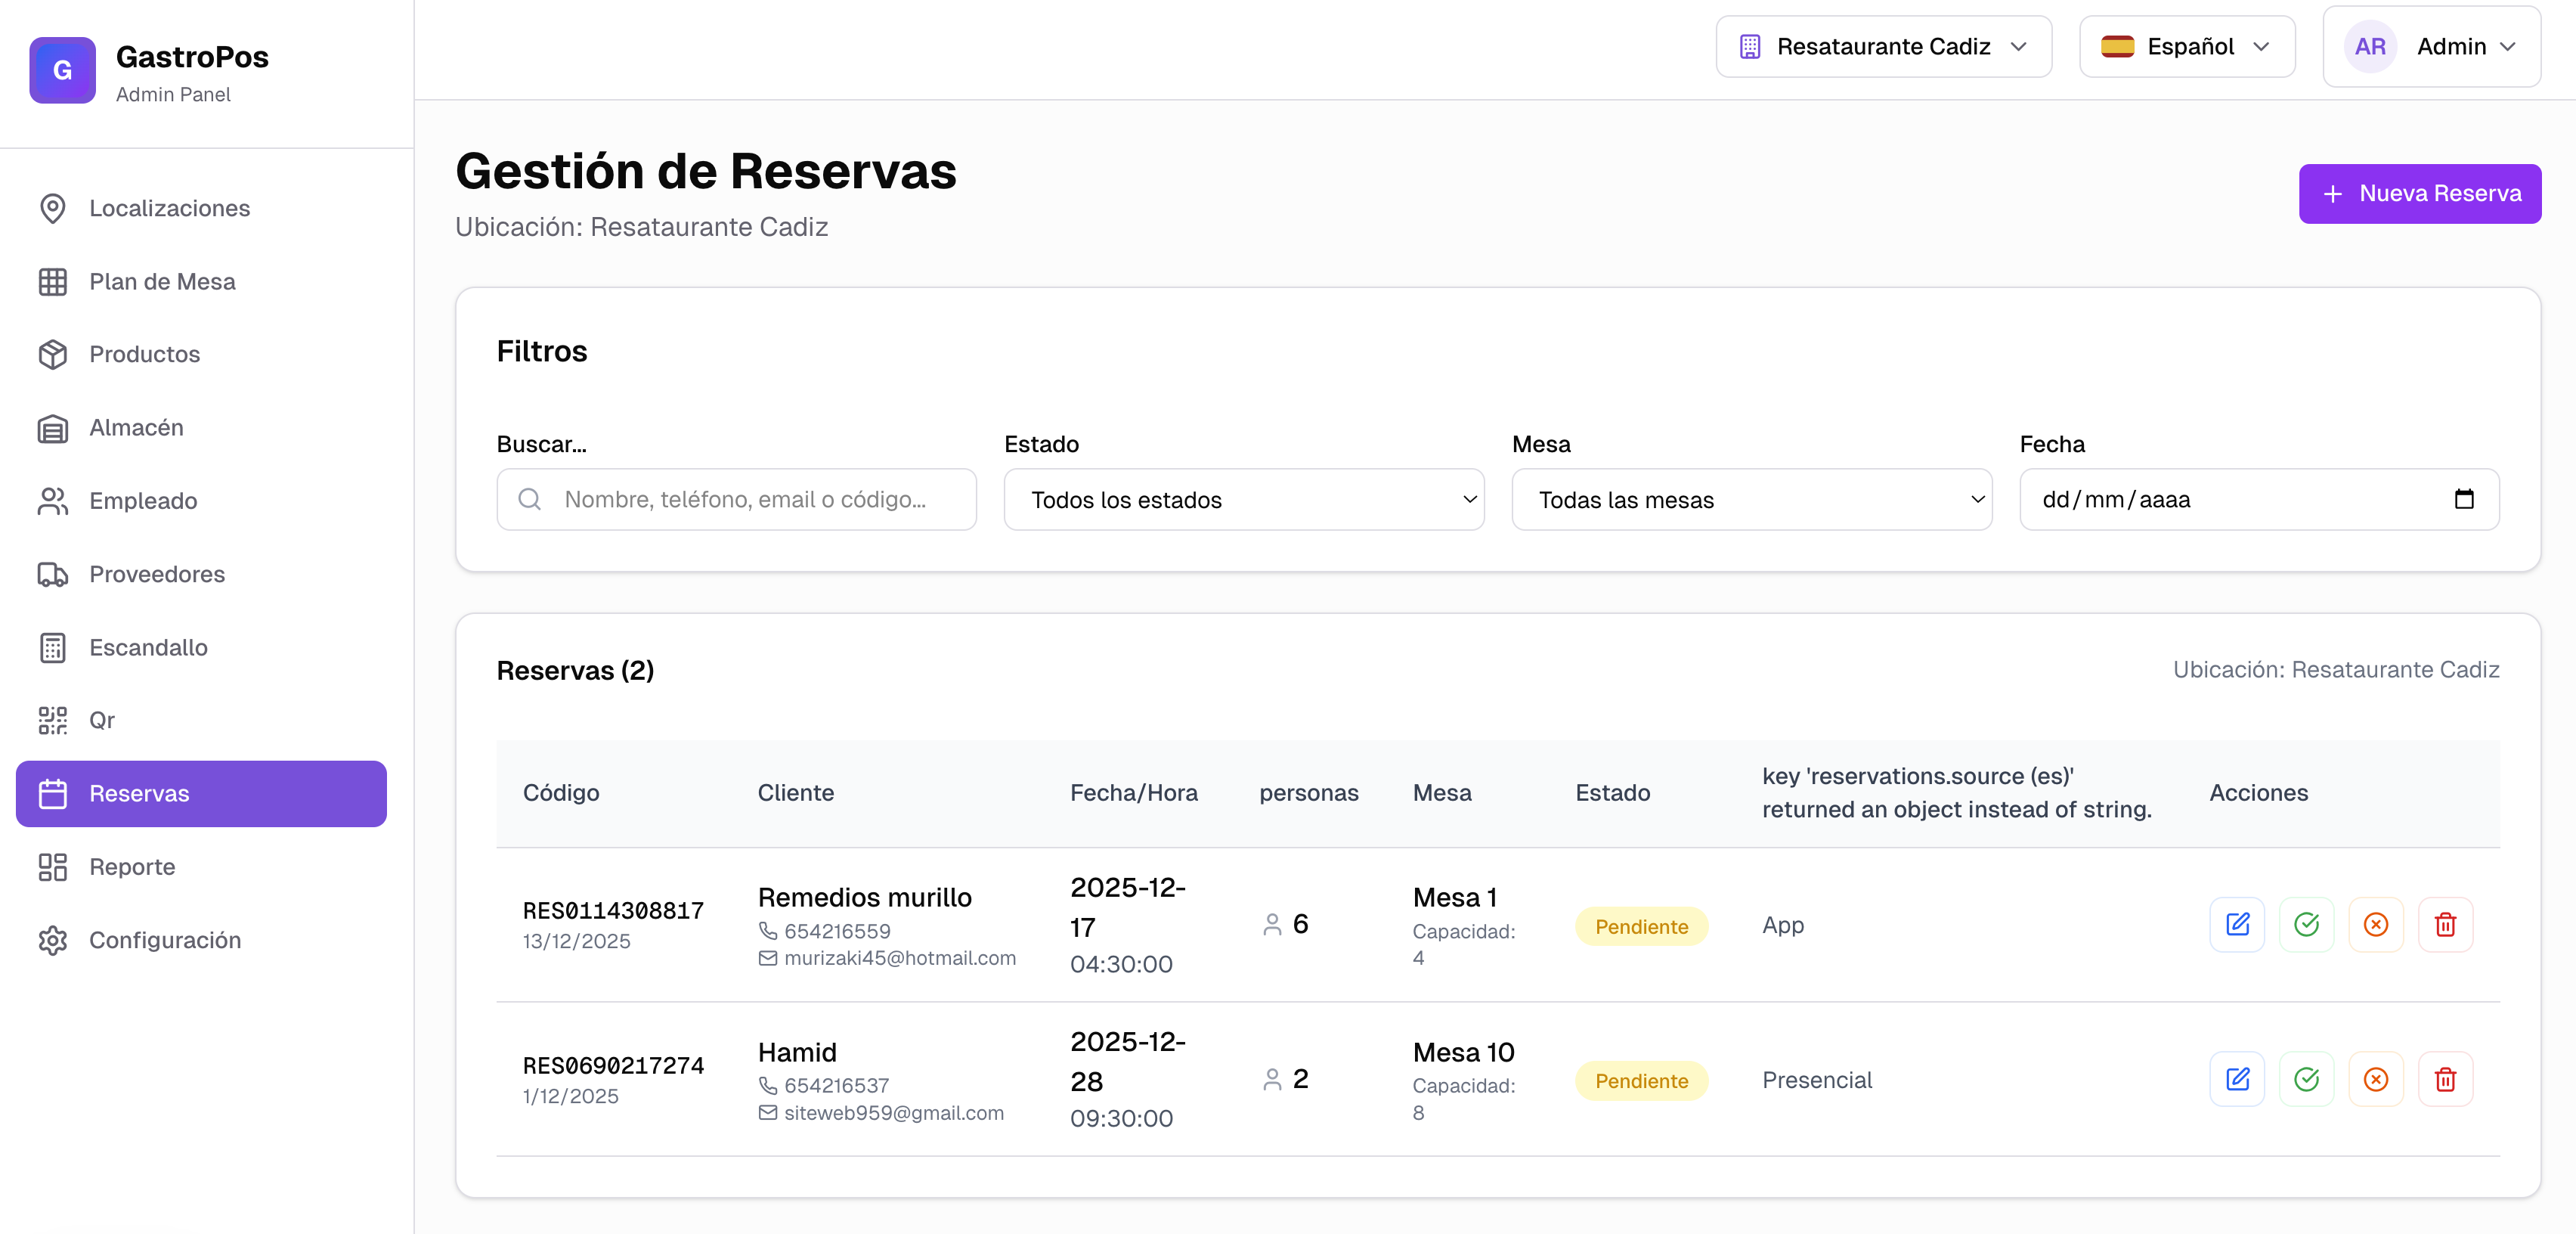Viewport: 2576px width, 1234px height.
Task: Delete reservation RES0114308817 with trash icon
Action: click(x=2445, y=924)
